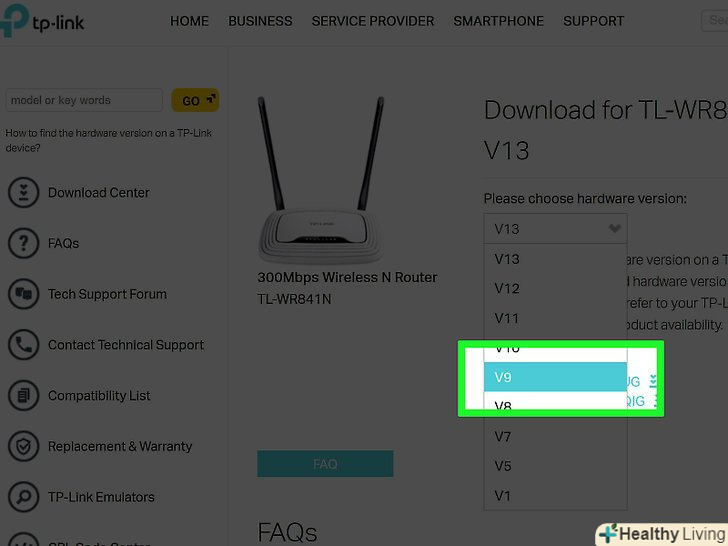
Task: Select V11 in the version list
Action: (555, 318)
